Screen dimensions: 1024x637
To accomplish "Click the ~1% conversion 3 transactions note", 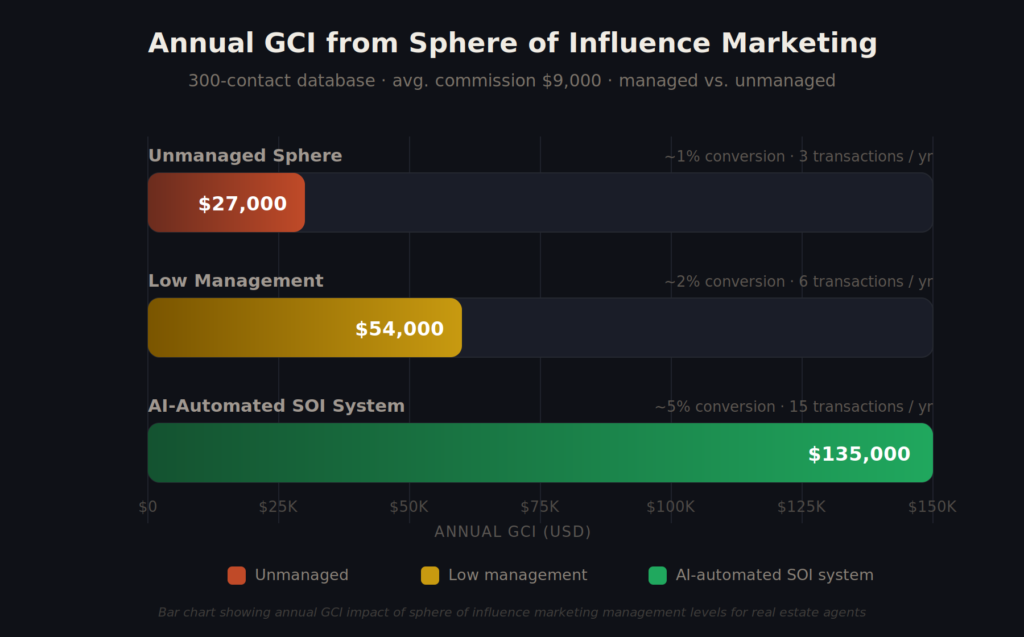I will tap(799, 157).
